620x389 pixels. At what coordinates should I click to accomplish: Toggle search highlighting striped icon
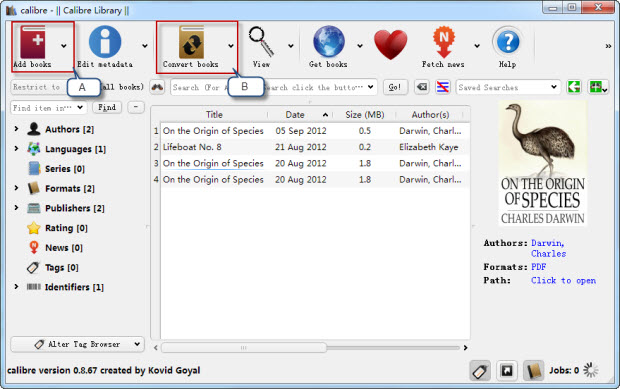pyautogui.click(x=443, y=87)
